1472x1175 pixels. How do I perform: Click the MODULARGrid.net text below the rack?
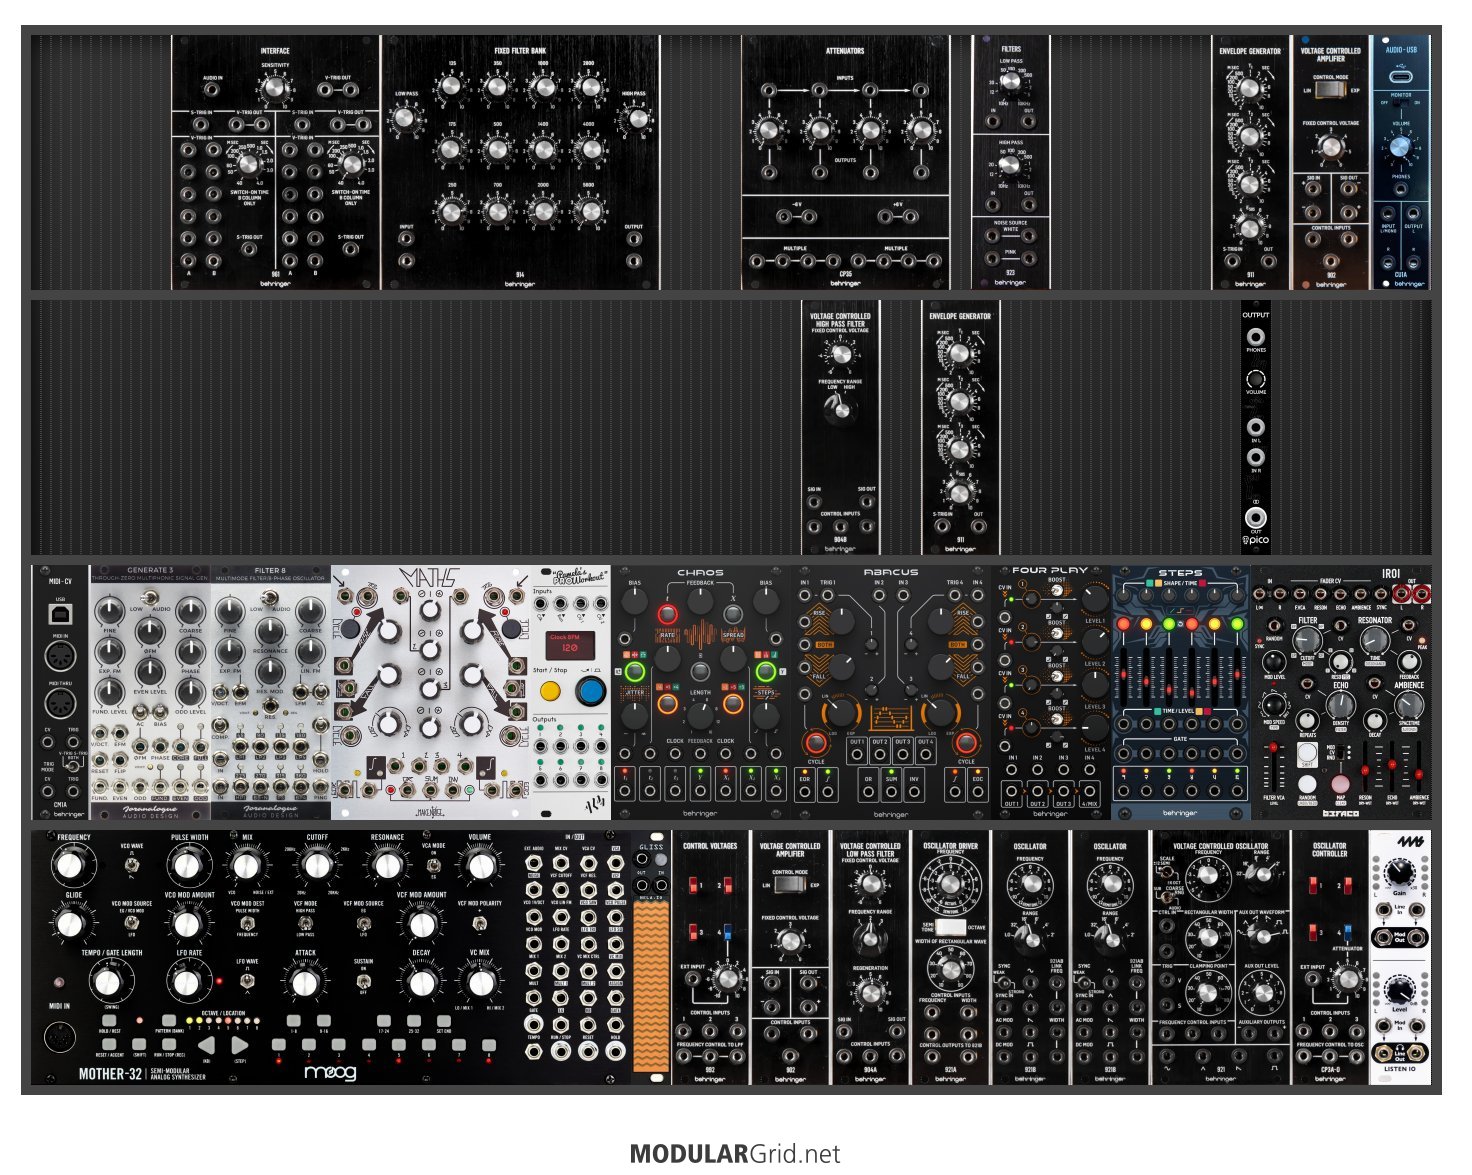[735, 1154]
